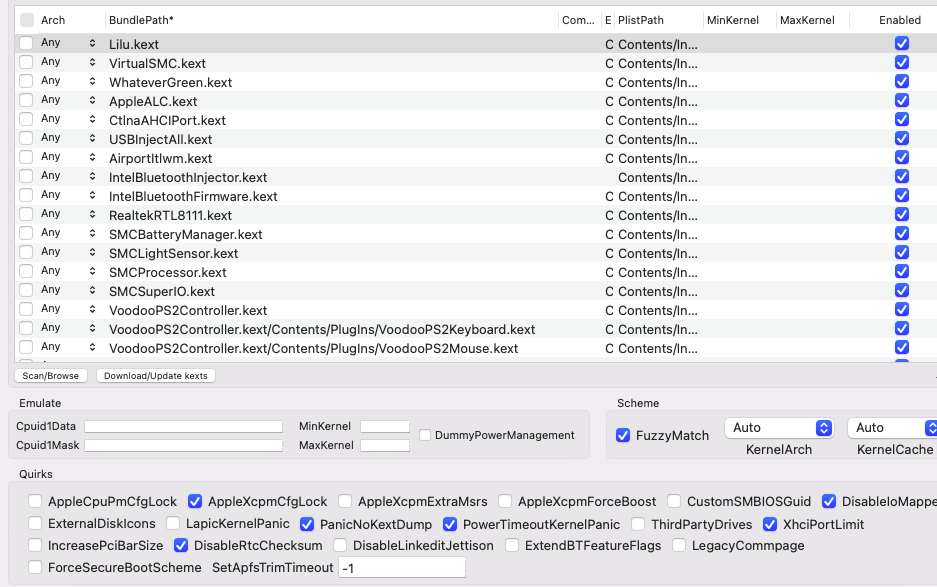Check the header select-all checkbox

coord(27,20)
